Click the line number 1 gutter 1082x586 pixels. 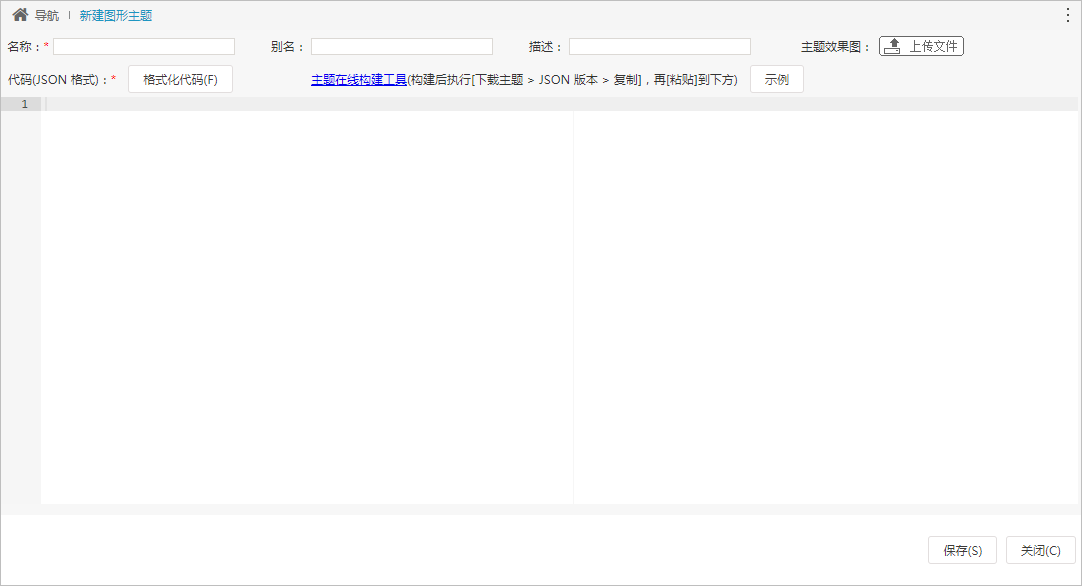coord(21,104)
